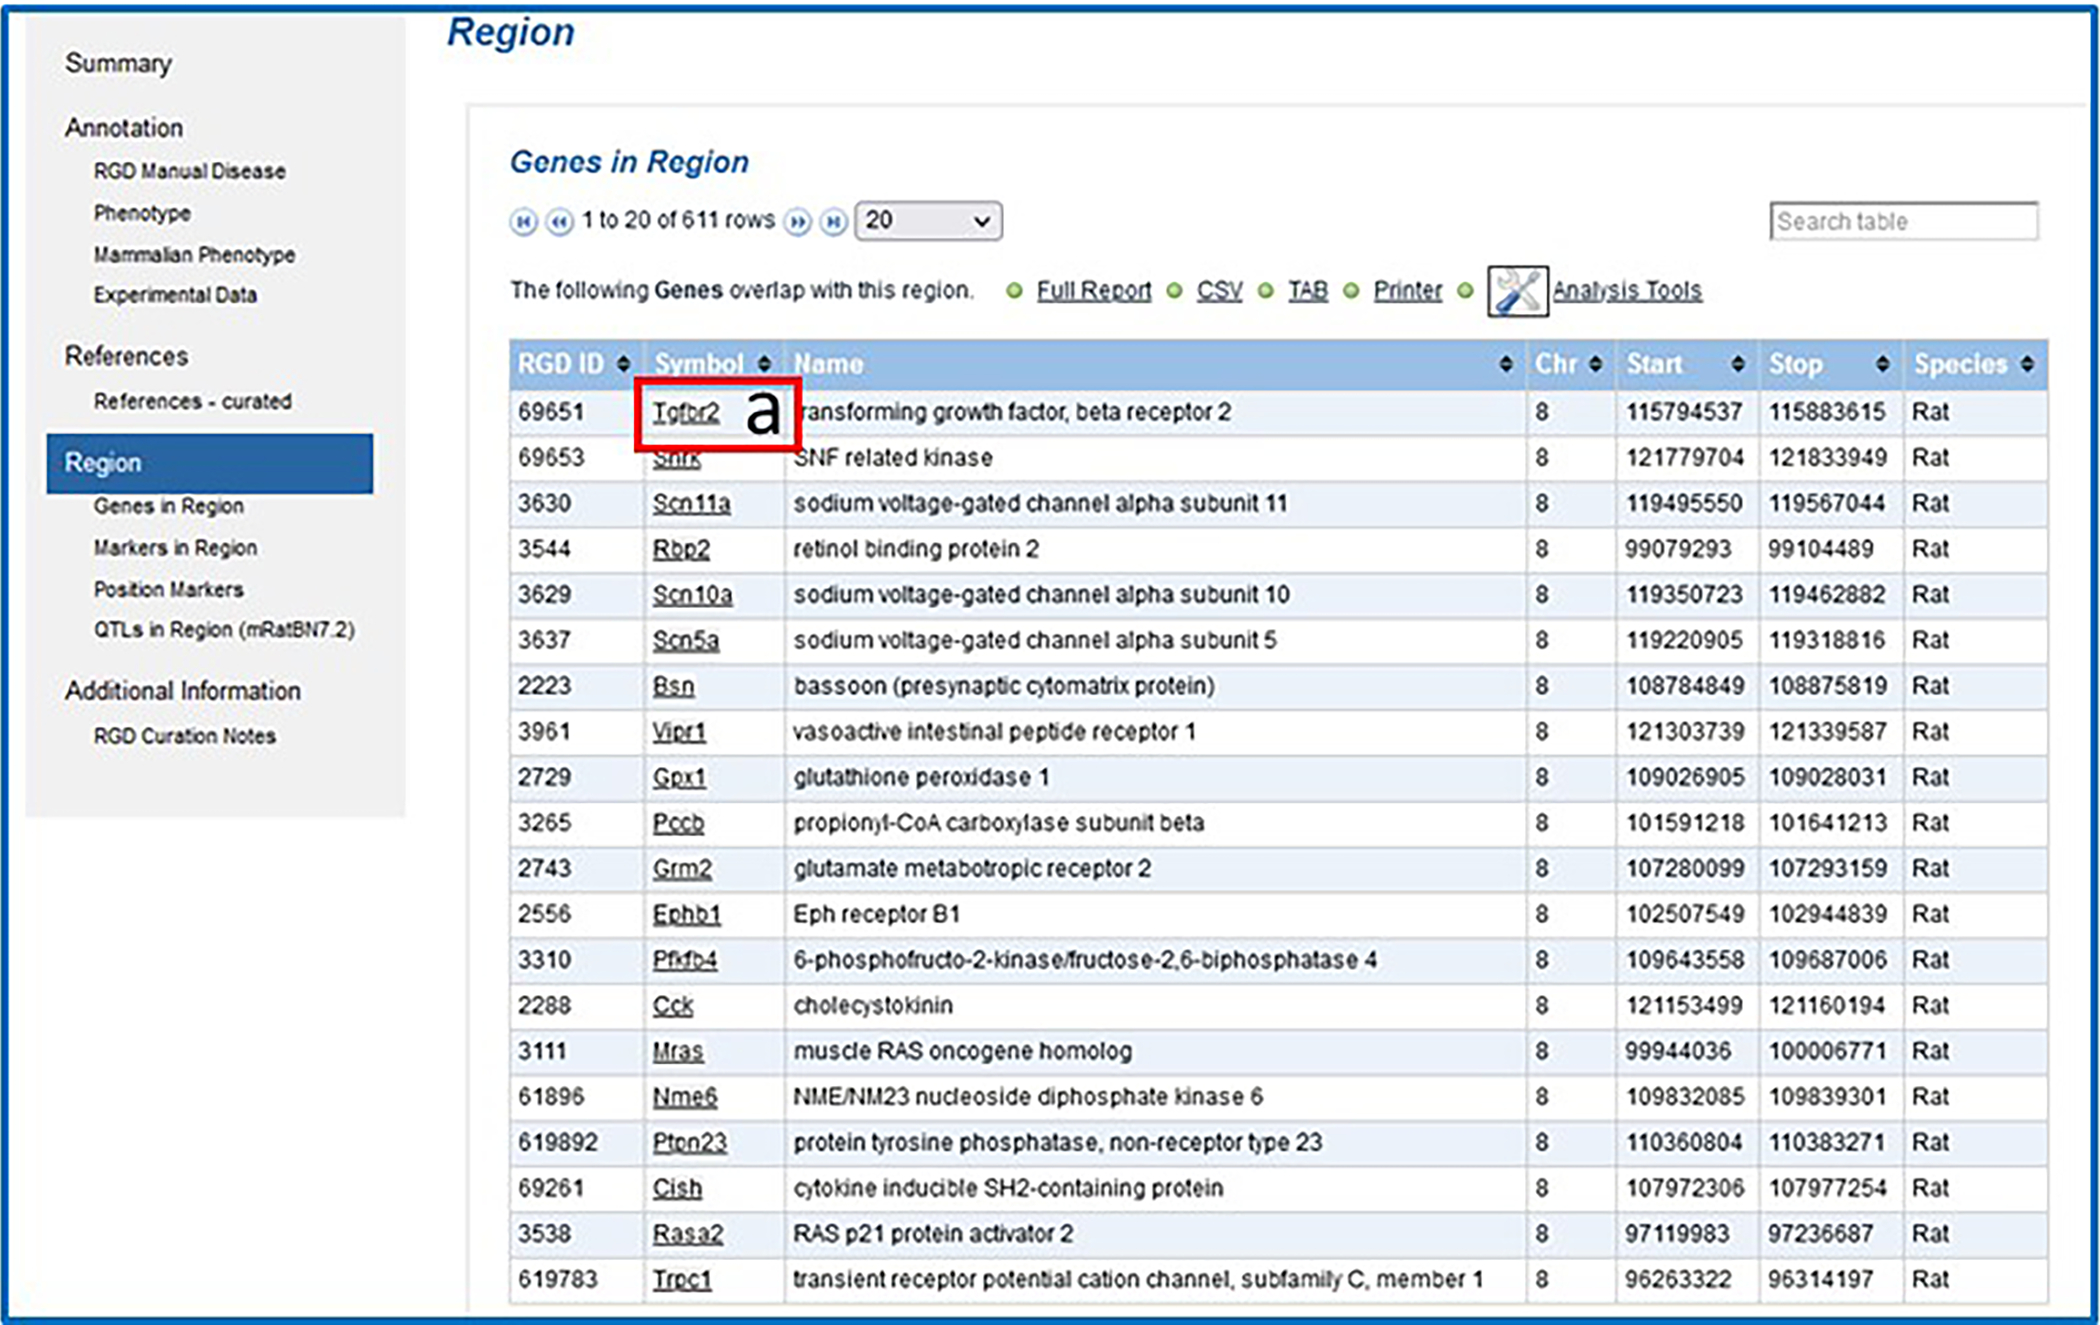
Task: Sort table by Name column arrows
Action: 1506,364
